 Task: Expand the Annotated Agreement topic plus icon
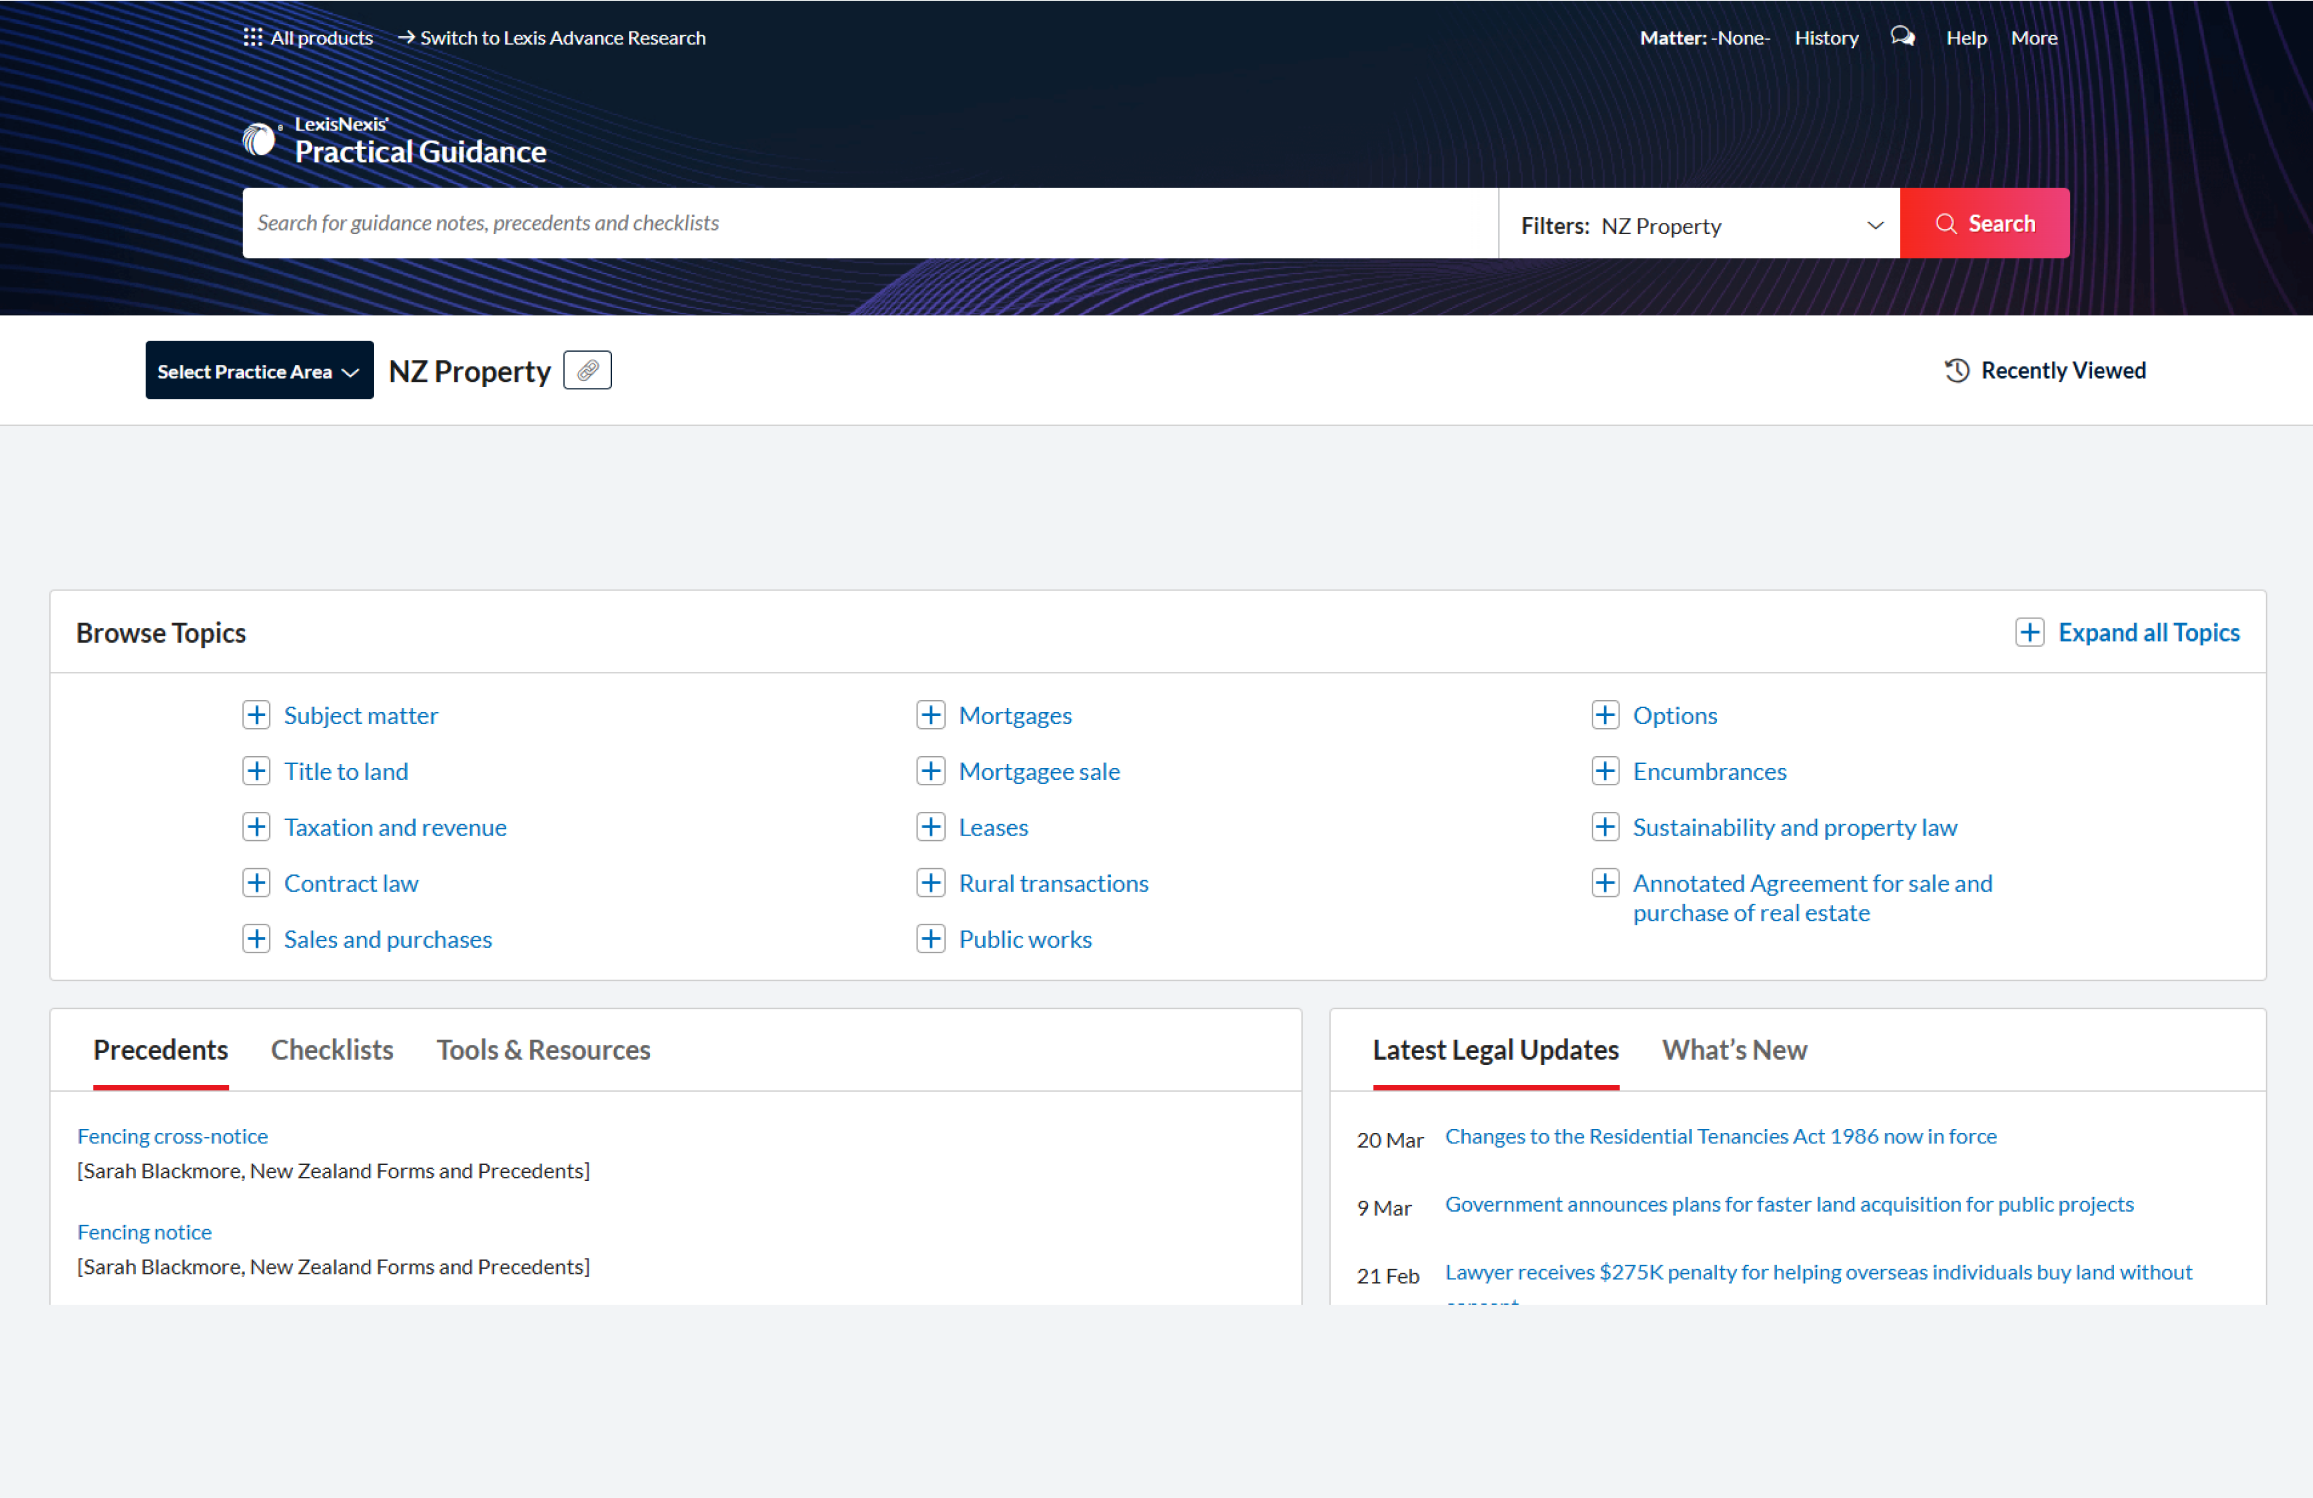1605,883
